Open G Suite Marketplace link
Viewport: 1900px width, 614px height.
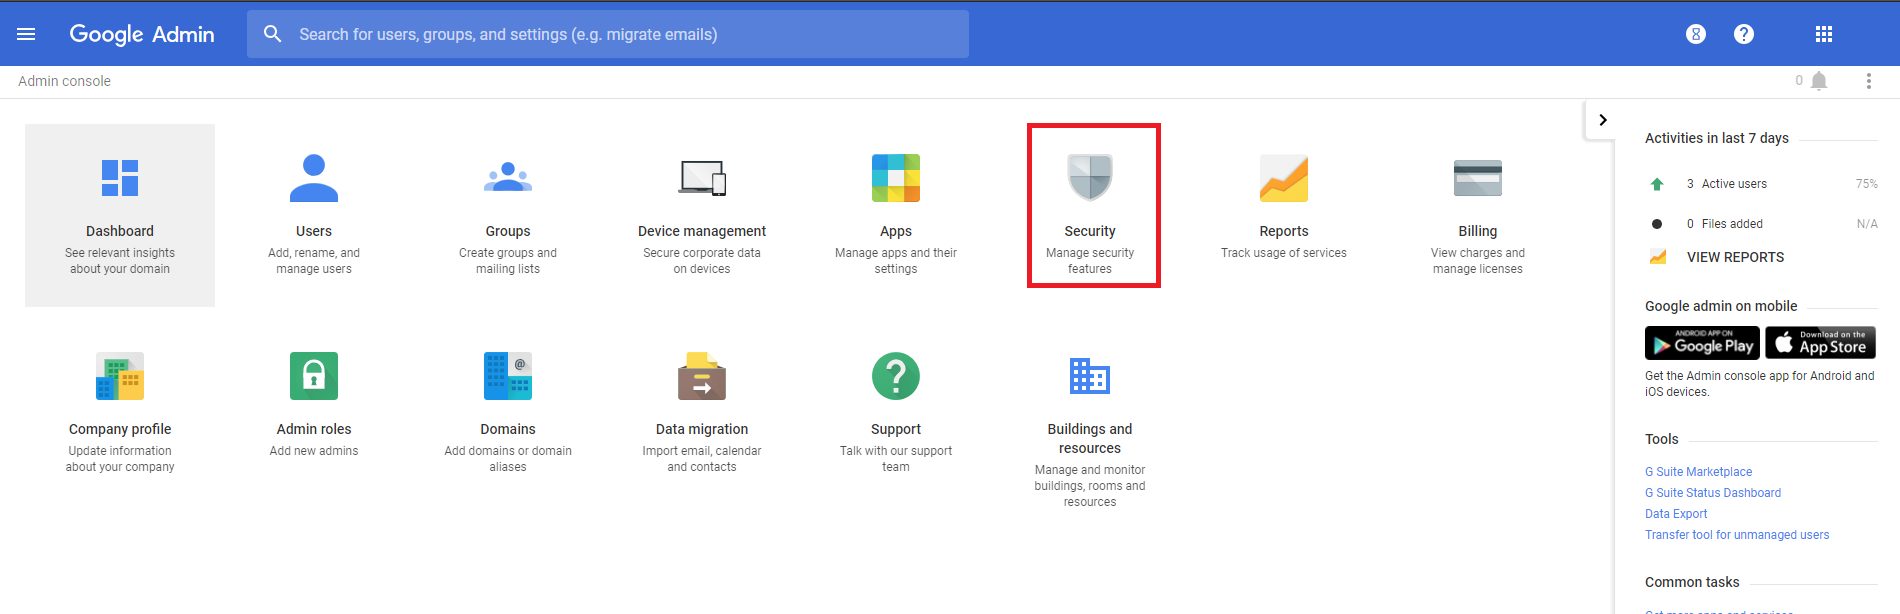pyautogui.click(x=1698, y=472)
